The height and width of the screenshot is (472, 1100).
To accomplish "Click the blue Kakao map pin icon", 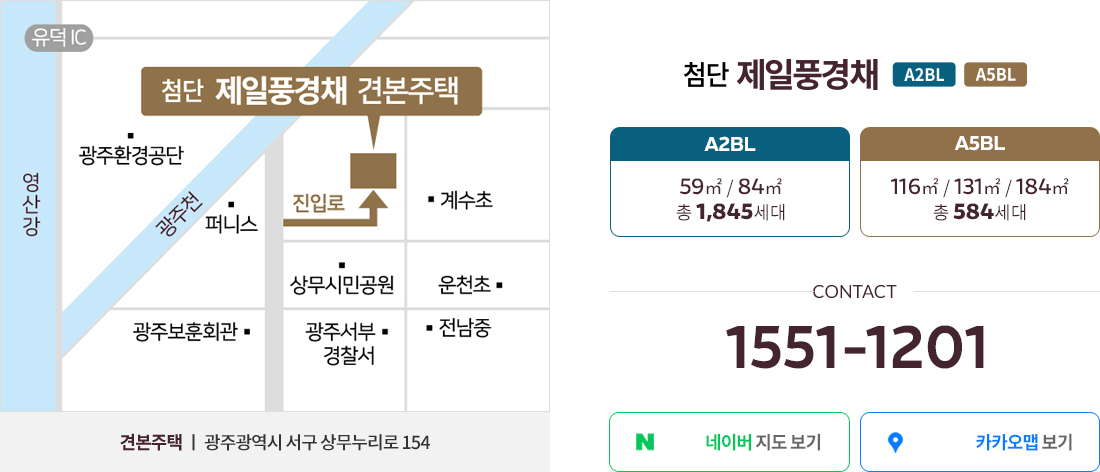I will click(x=894, y=443).
